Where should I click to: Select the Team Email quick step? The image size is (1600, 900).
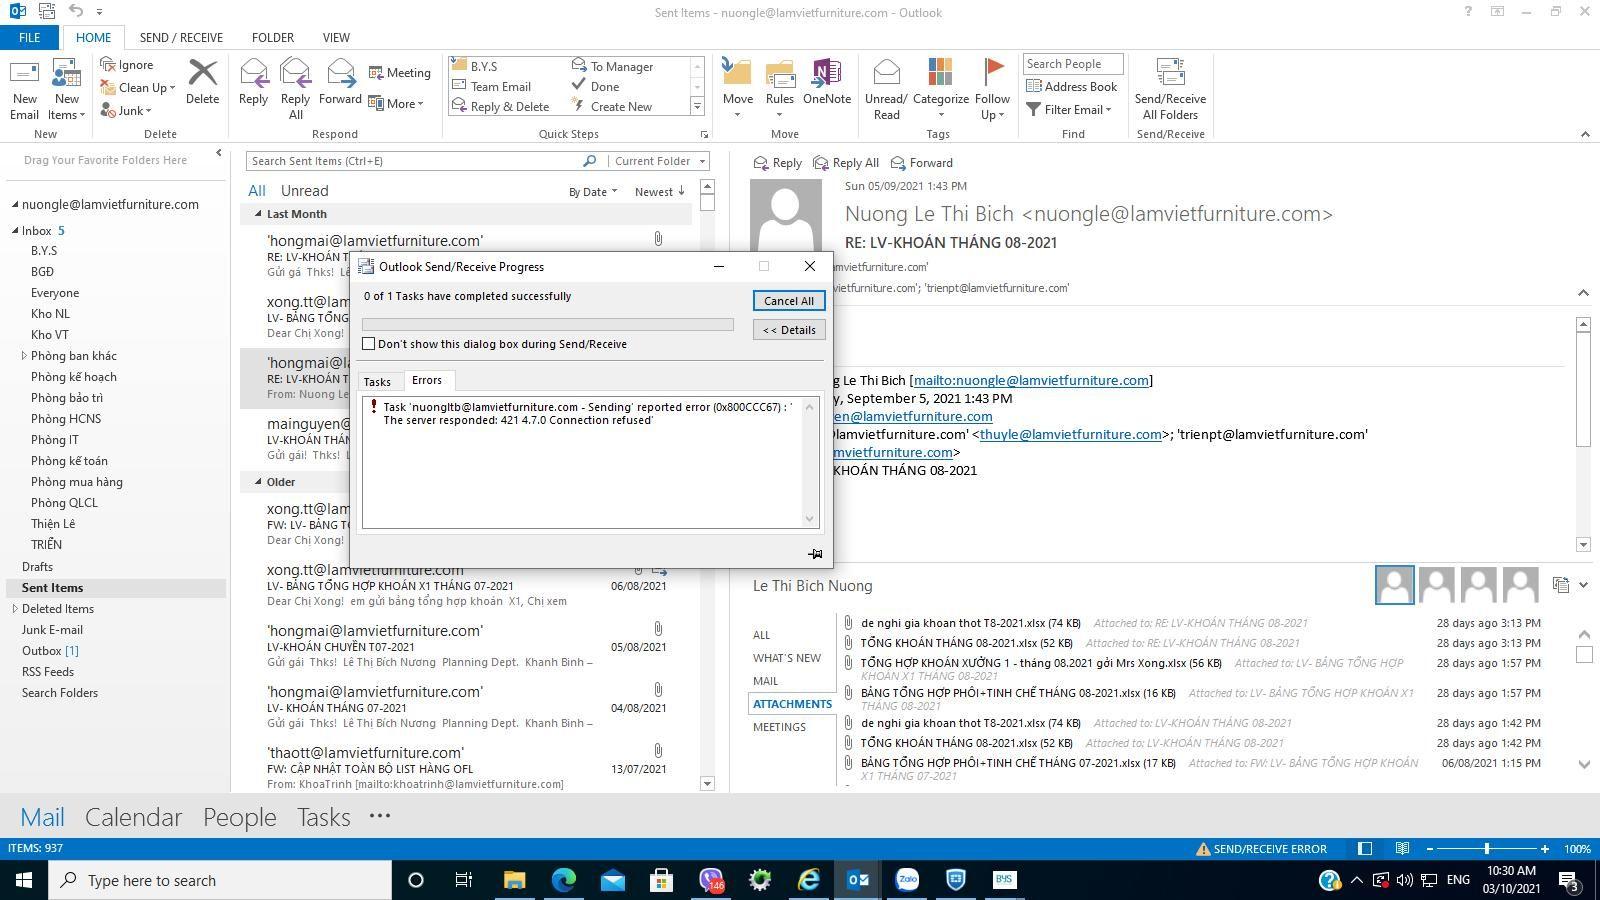[491, 86]
